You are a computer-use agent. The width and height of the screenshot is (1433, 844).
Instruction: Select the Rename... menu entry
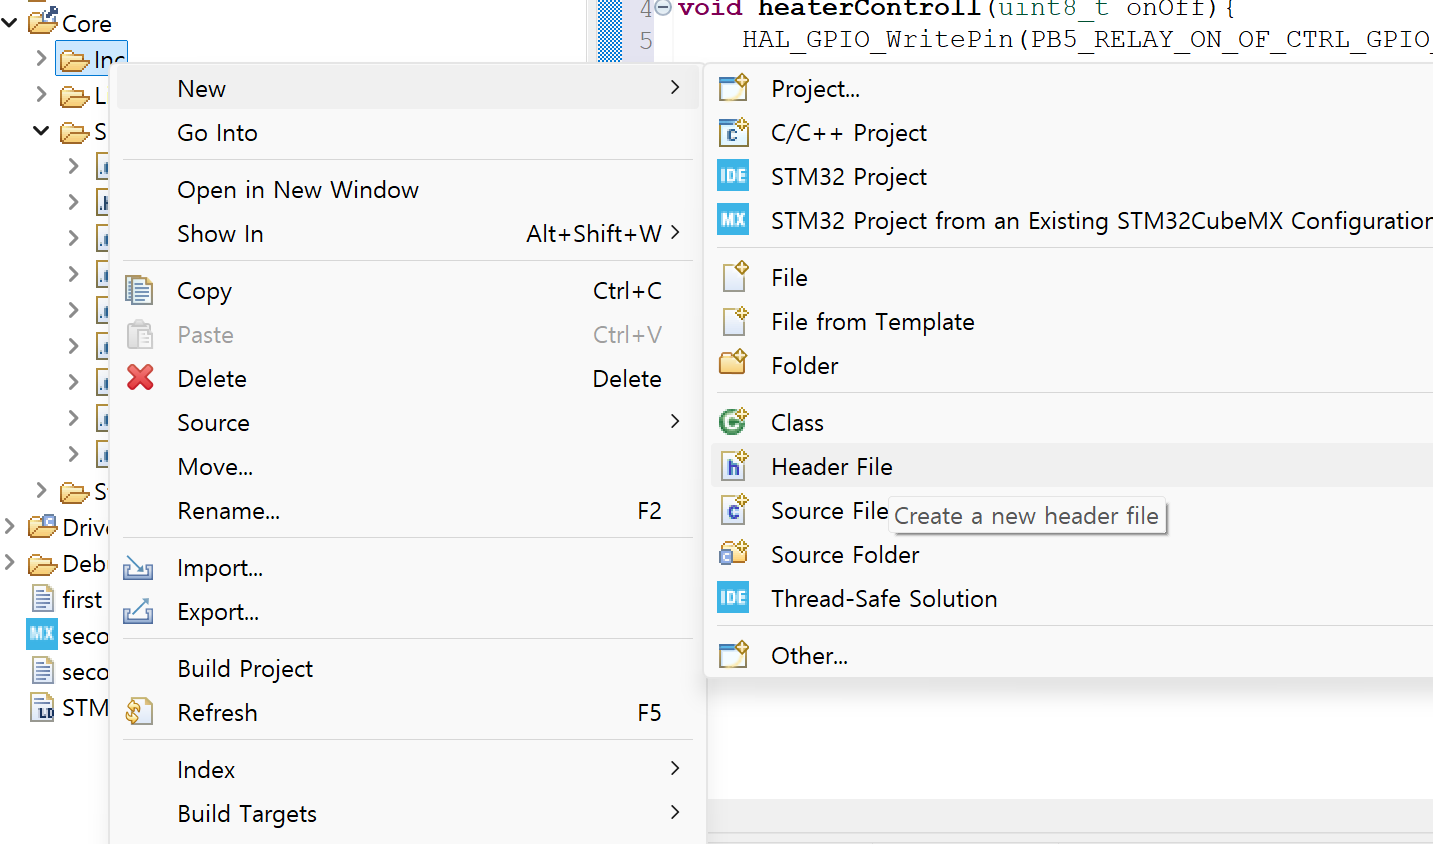click(408, 510)
